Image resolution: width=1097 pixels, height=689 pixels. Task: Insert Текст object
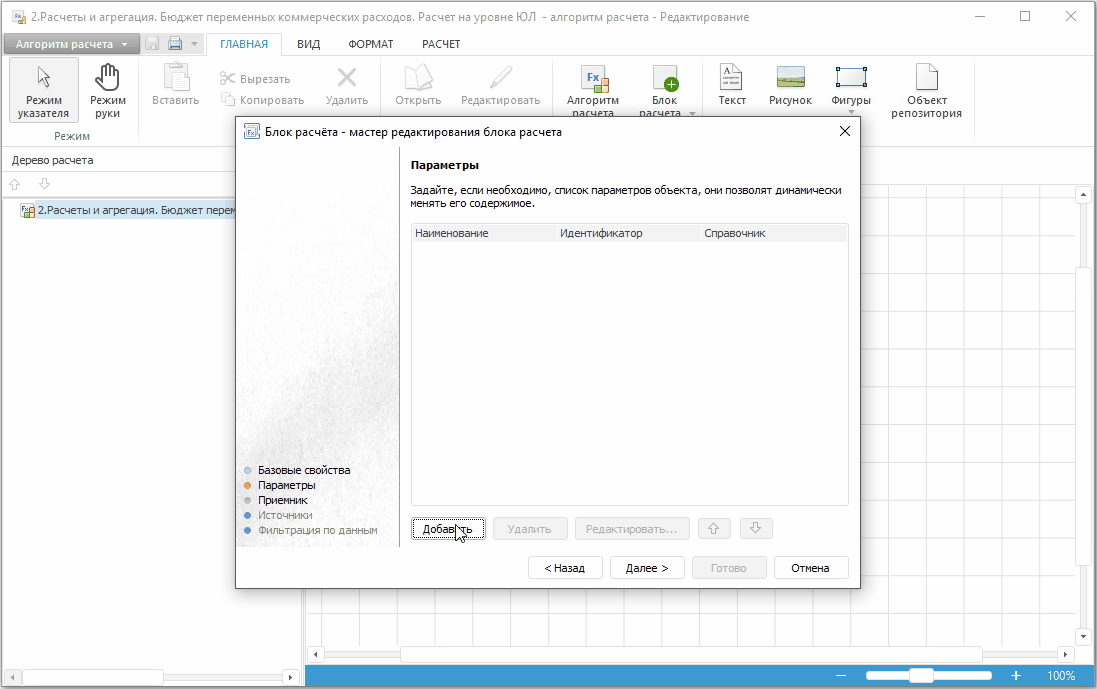(x=732, y=85)
